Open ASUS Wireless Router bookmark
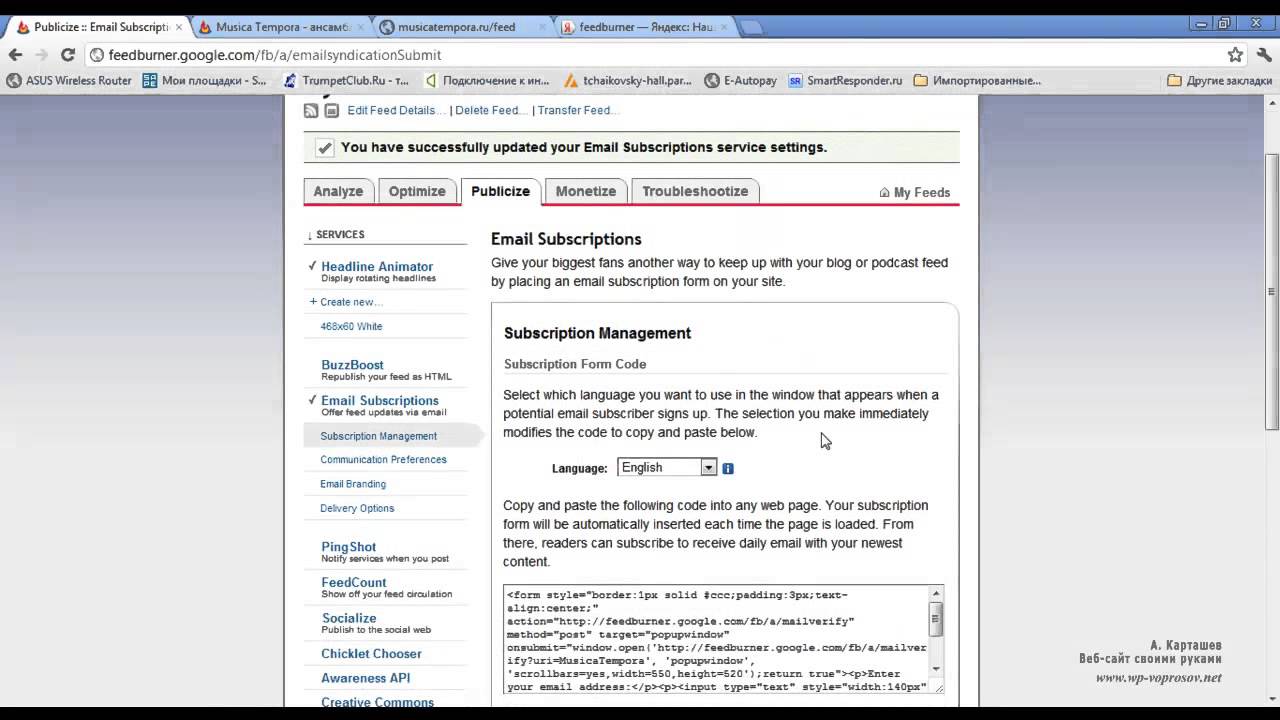This screenshot has width=1280, height=720. [x=69, y=80]
